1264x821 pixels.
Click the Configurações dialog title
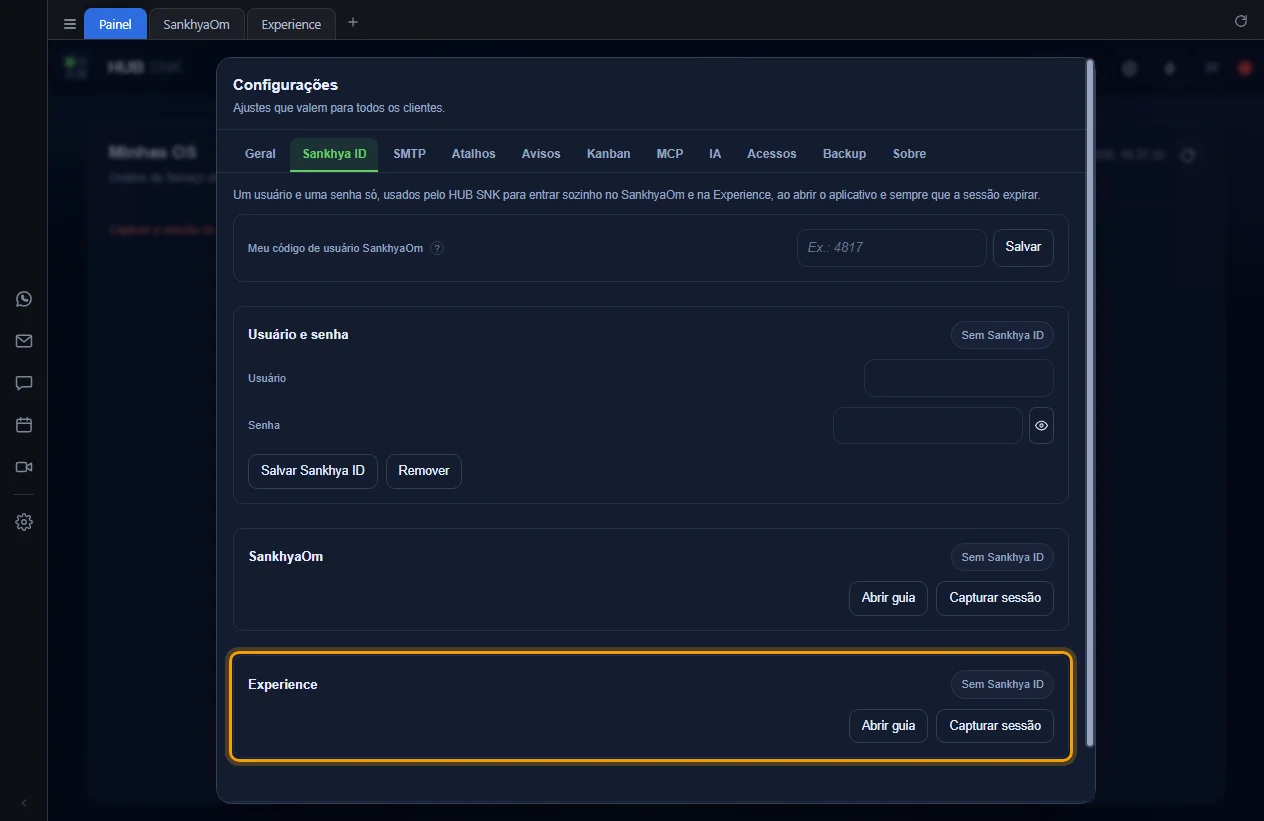[x=285, y=85]
